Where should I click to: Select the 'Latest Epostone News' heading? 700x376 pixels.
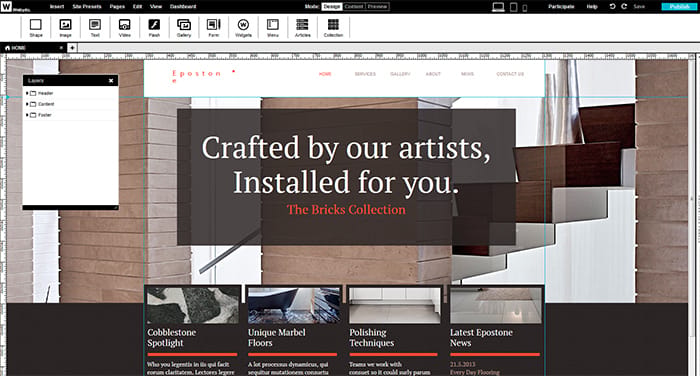481,338
